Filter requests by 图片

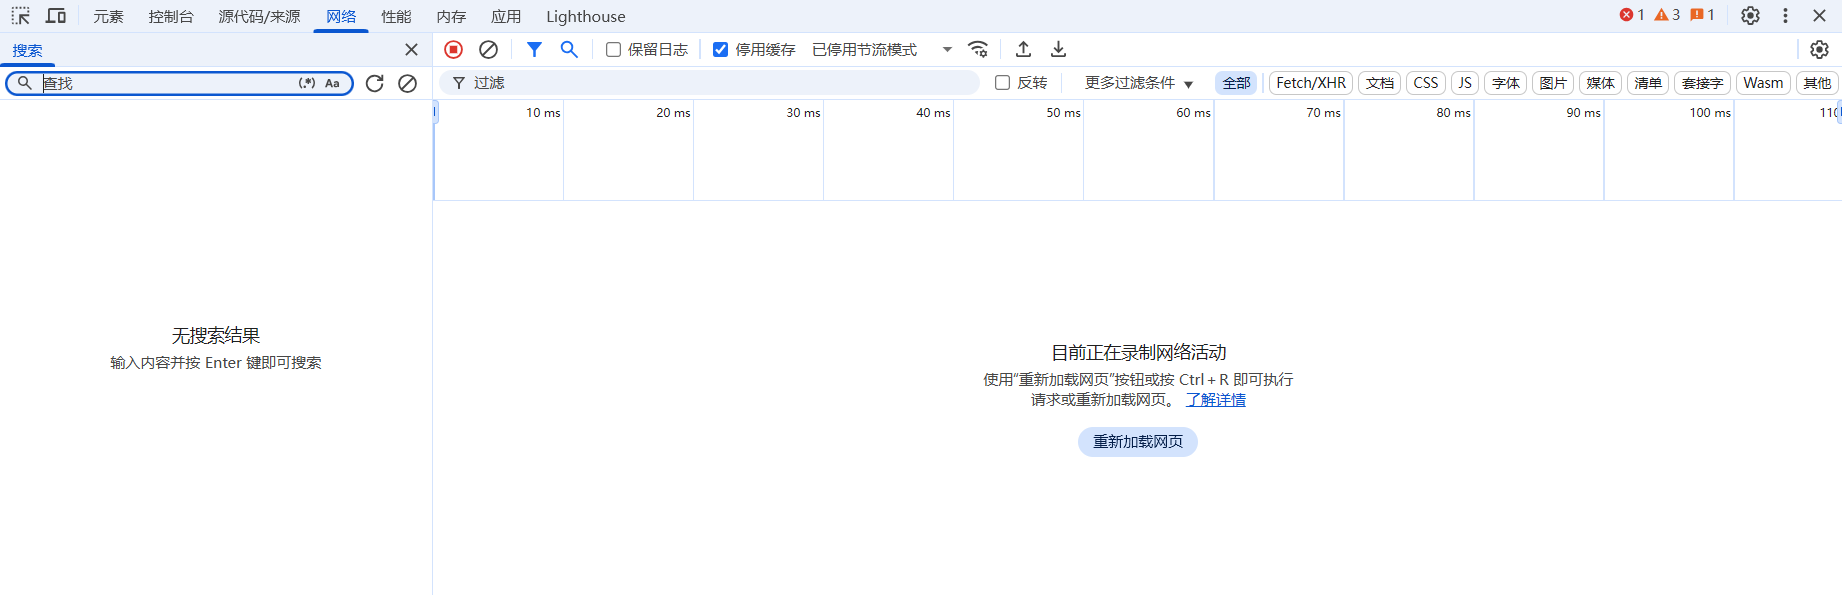coord(1553,83)
